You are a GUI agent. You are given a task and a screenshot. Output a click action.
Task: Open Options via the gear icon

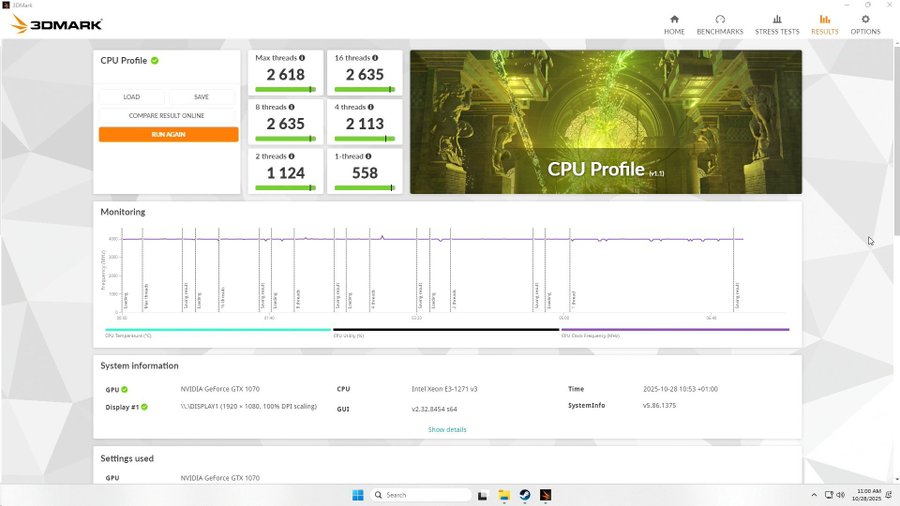coord(865,20)
